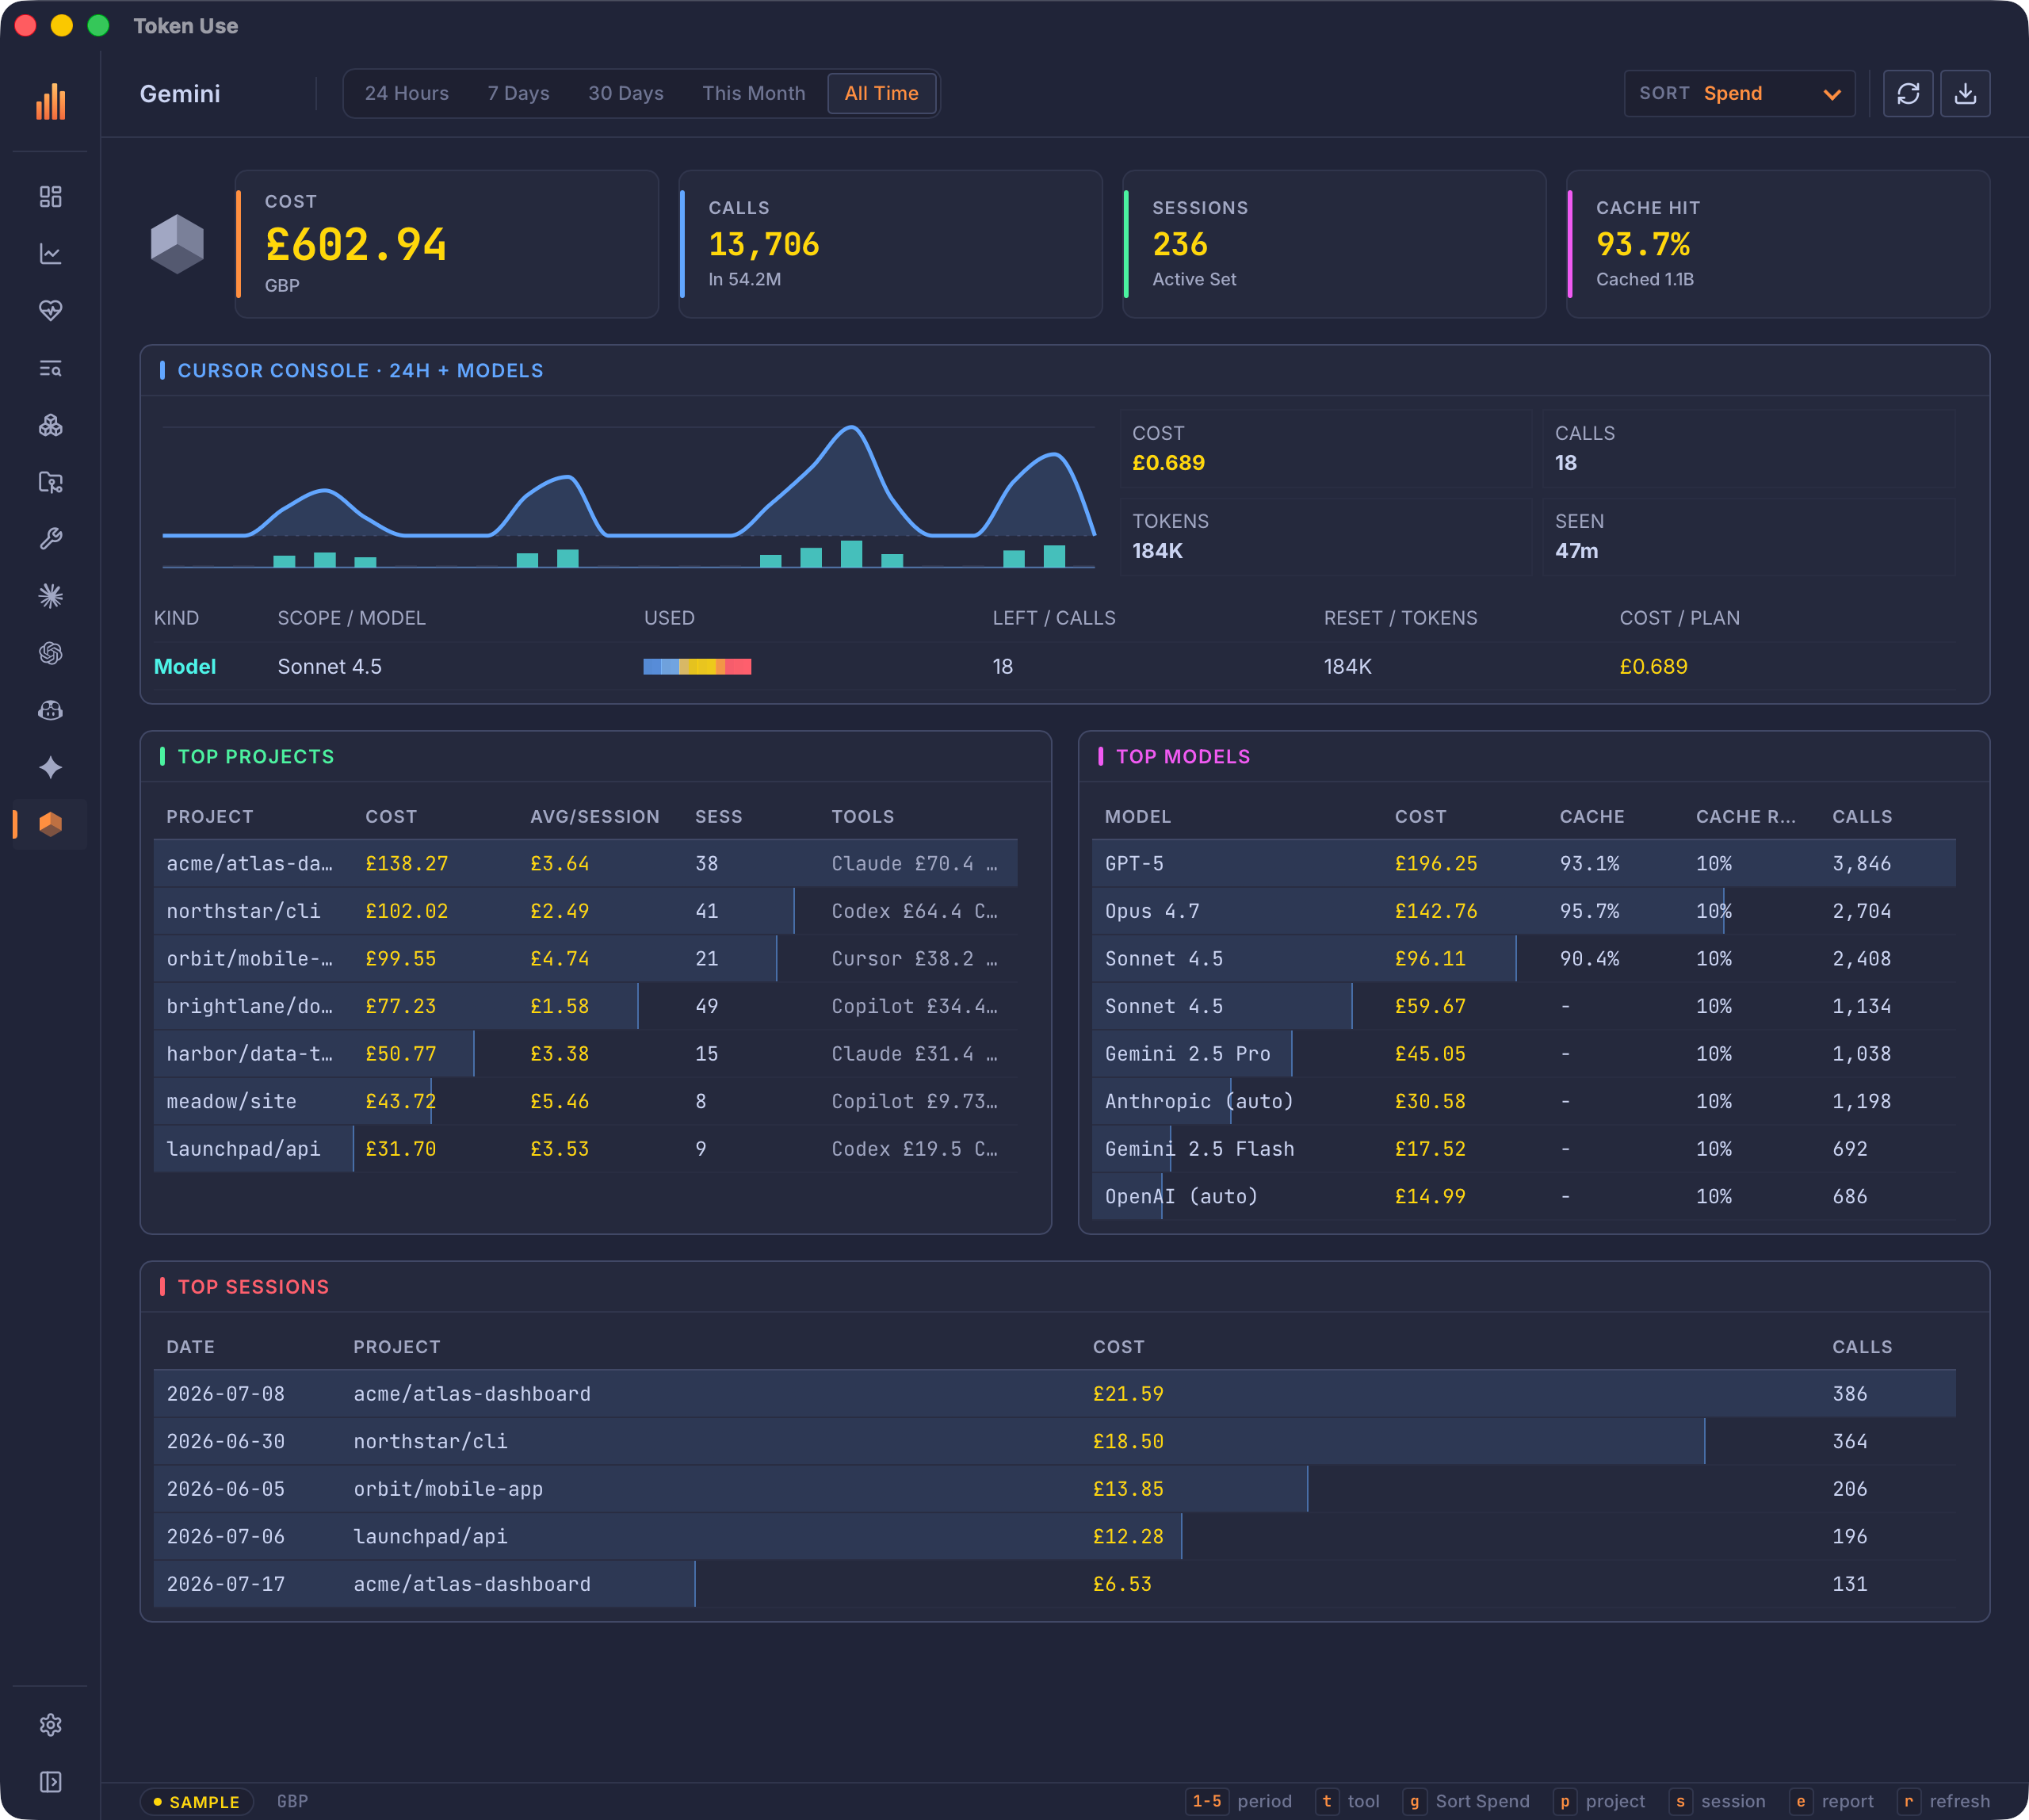Select the northstar/cli row in Top Projects
Viewport: 2029px width, 1820px height.
(x=585, y=911)
